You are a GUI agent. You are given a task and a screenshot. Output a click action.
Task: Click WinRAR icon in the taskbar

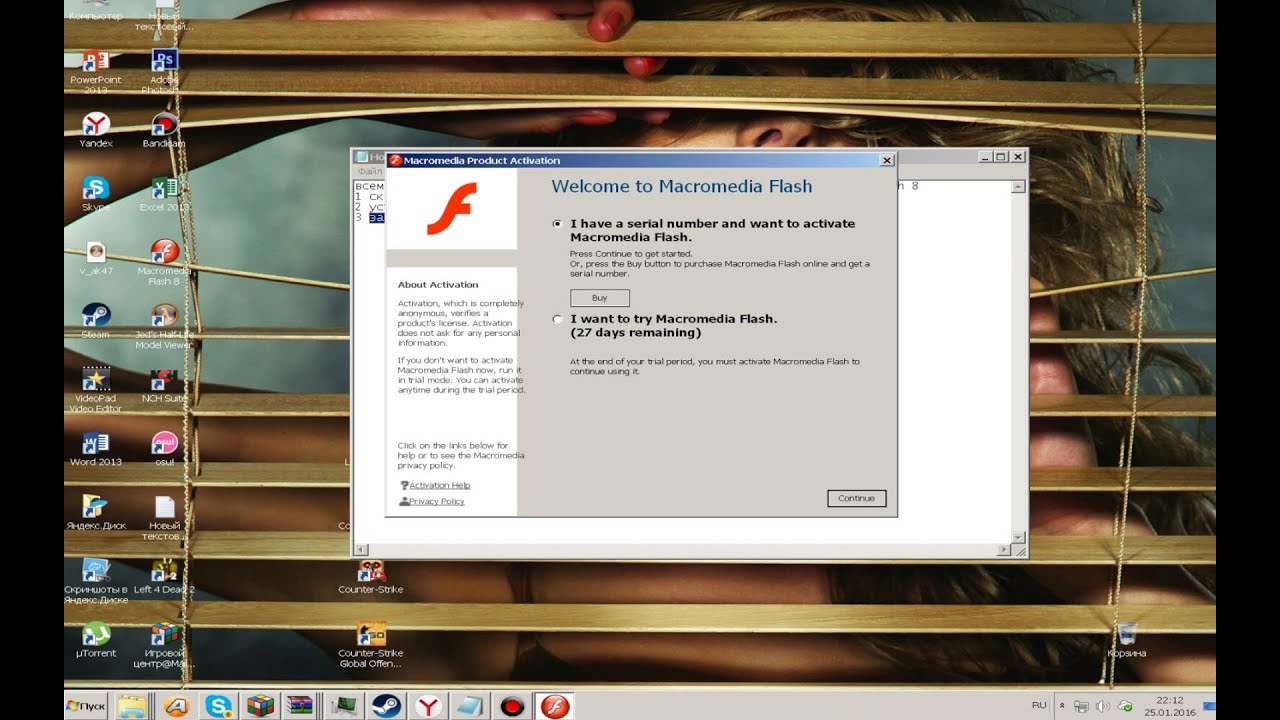[x=299, y=706]
